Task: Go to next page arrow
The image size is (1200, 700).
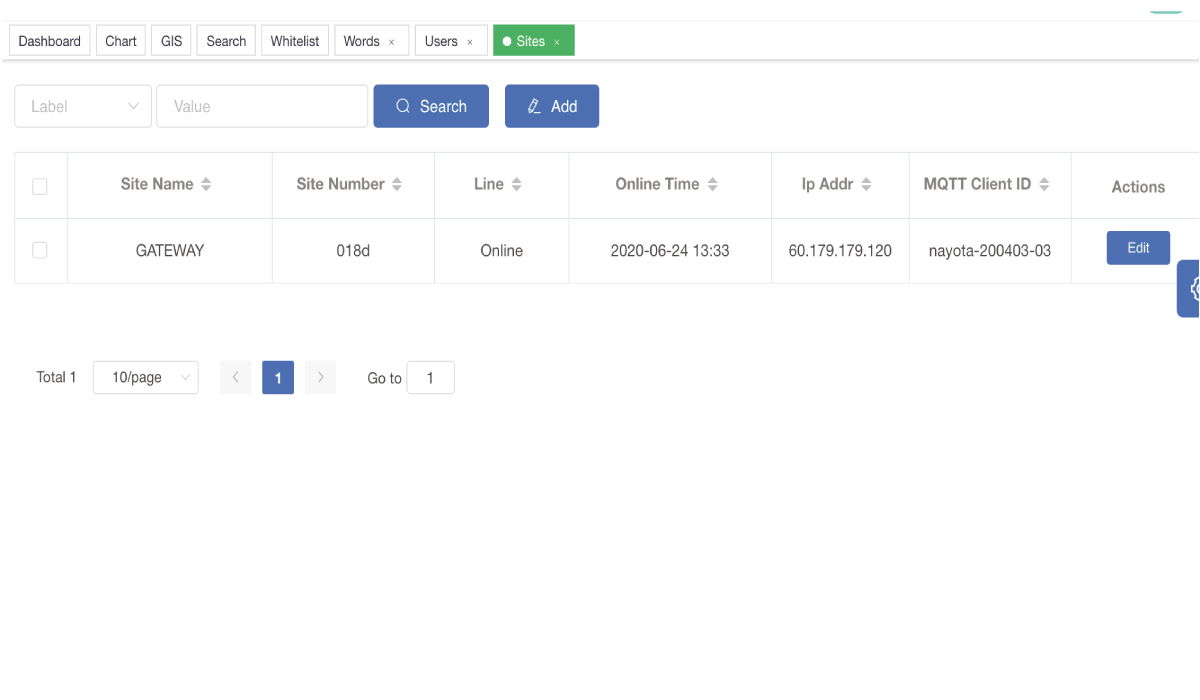Action: (320, 378)
